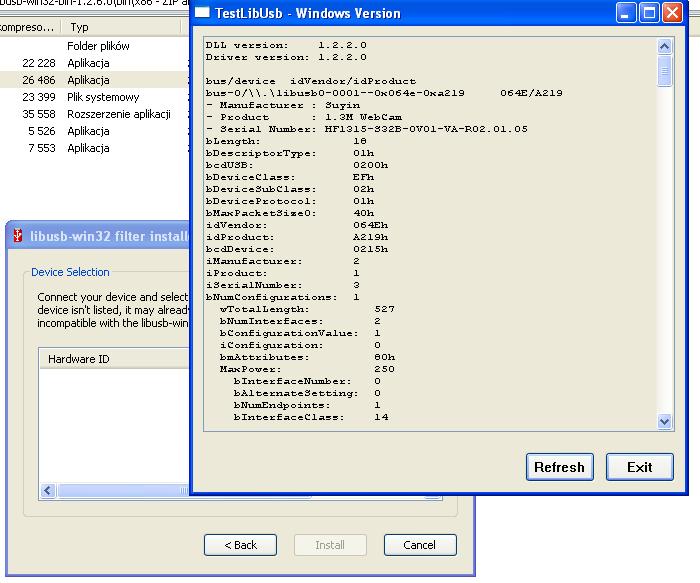Select the Aplikacja row sized 5 526
700x583 pixels.
(94, 131)
